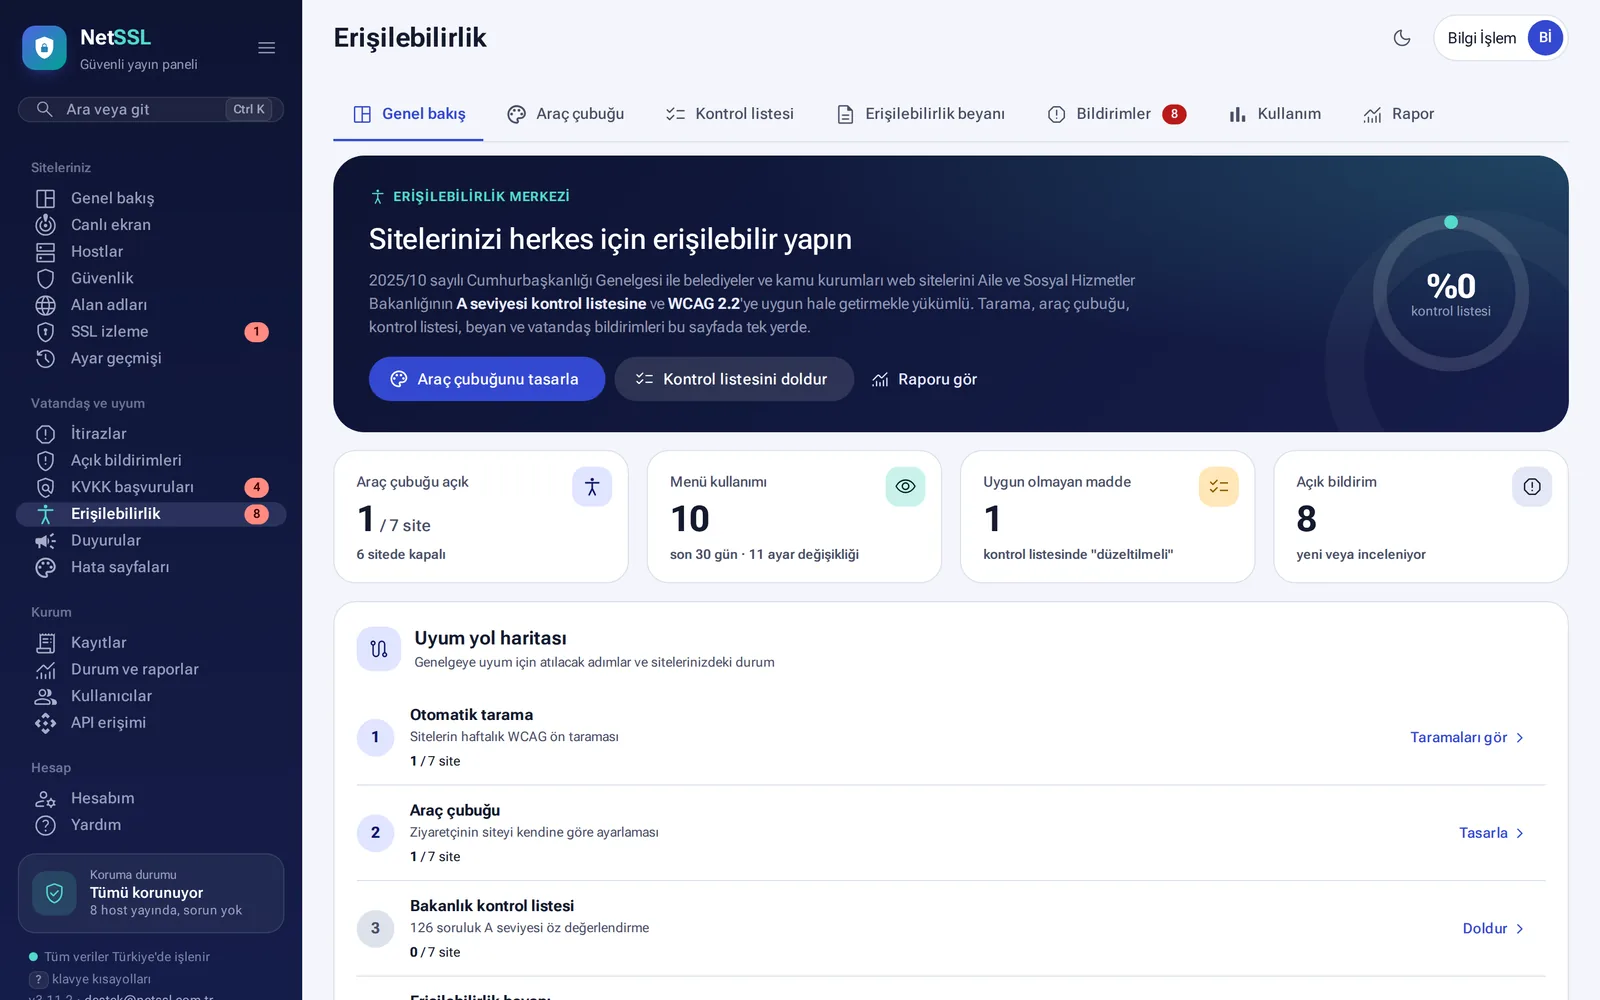Open Hata sayfaları in sidebar
Screen dimensions: 1600x1000
pyautogui.click(x=151, y=567)
